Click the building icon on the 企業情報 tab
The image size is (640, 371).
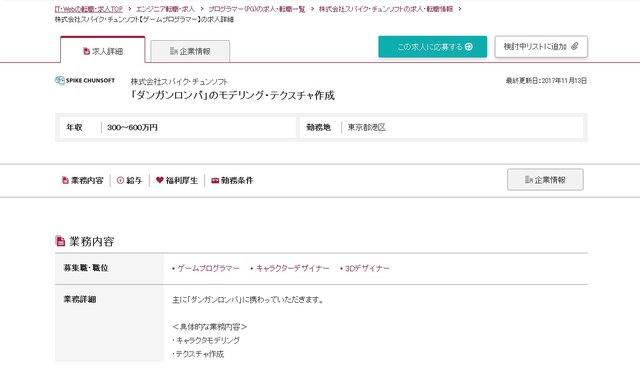click(x=173, y=51)
